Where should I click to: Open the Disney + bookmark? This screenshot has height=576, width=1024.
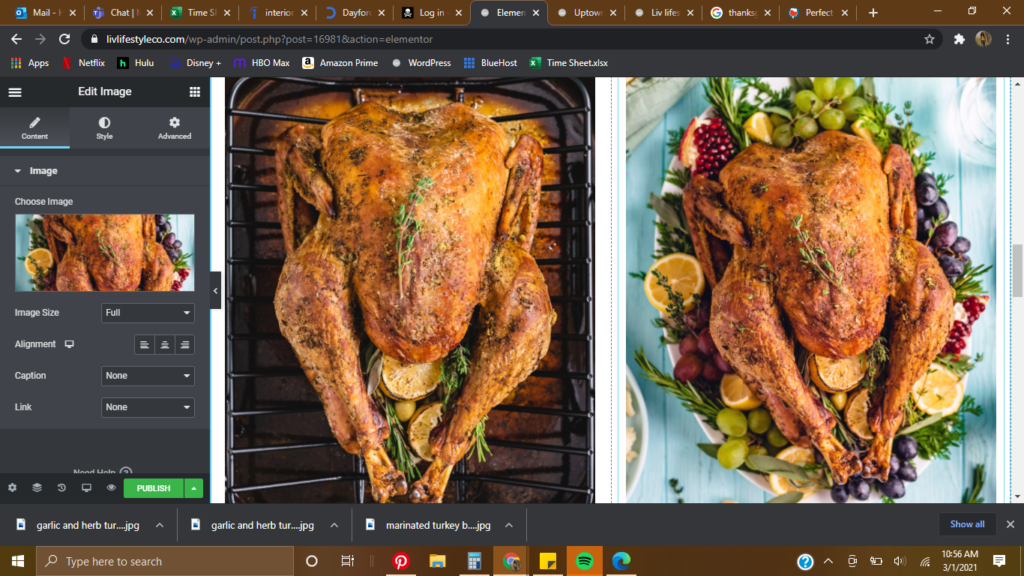point(195,63)
